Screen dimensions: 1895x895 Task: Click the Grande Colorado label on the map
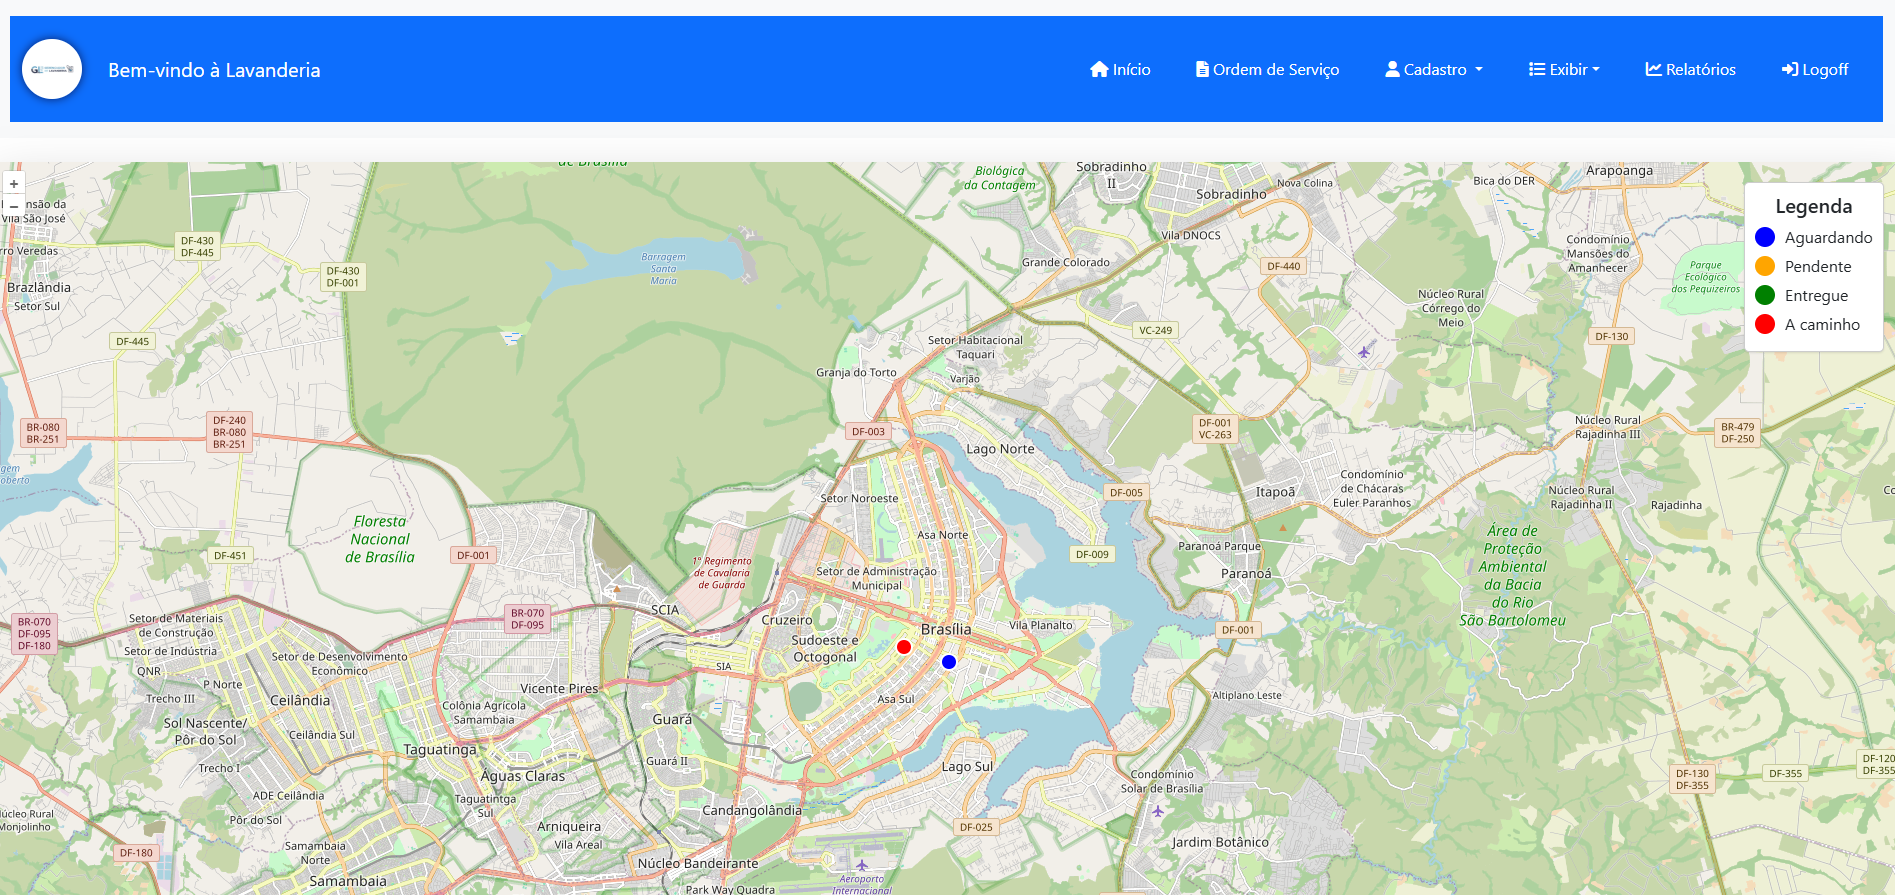(1066, 262)
